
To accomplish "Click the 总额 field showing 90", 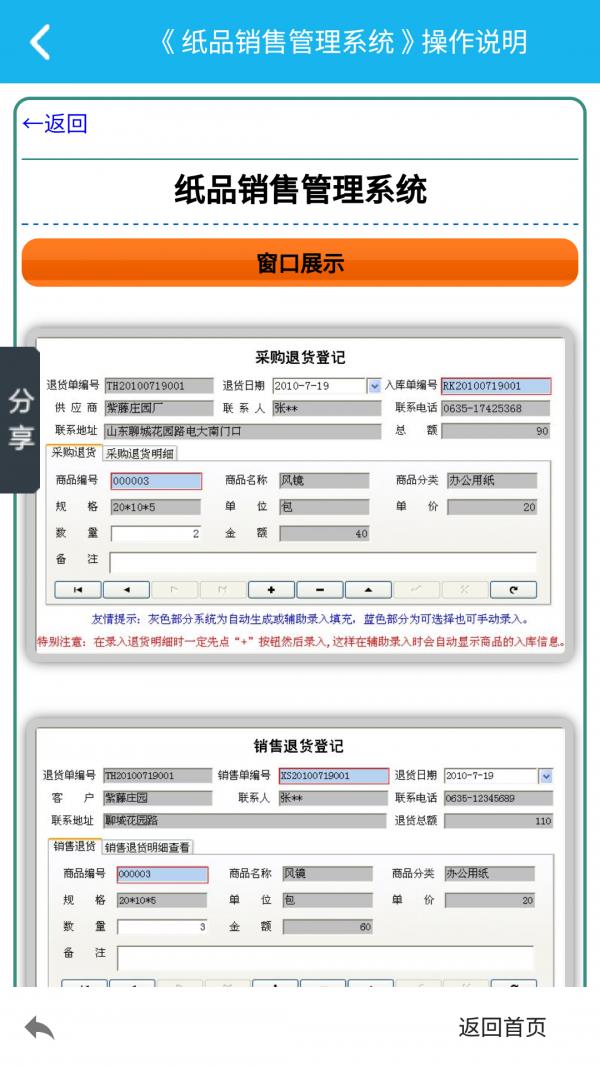I will point(496,431).
